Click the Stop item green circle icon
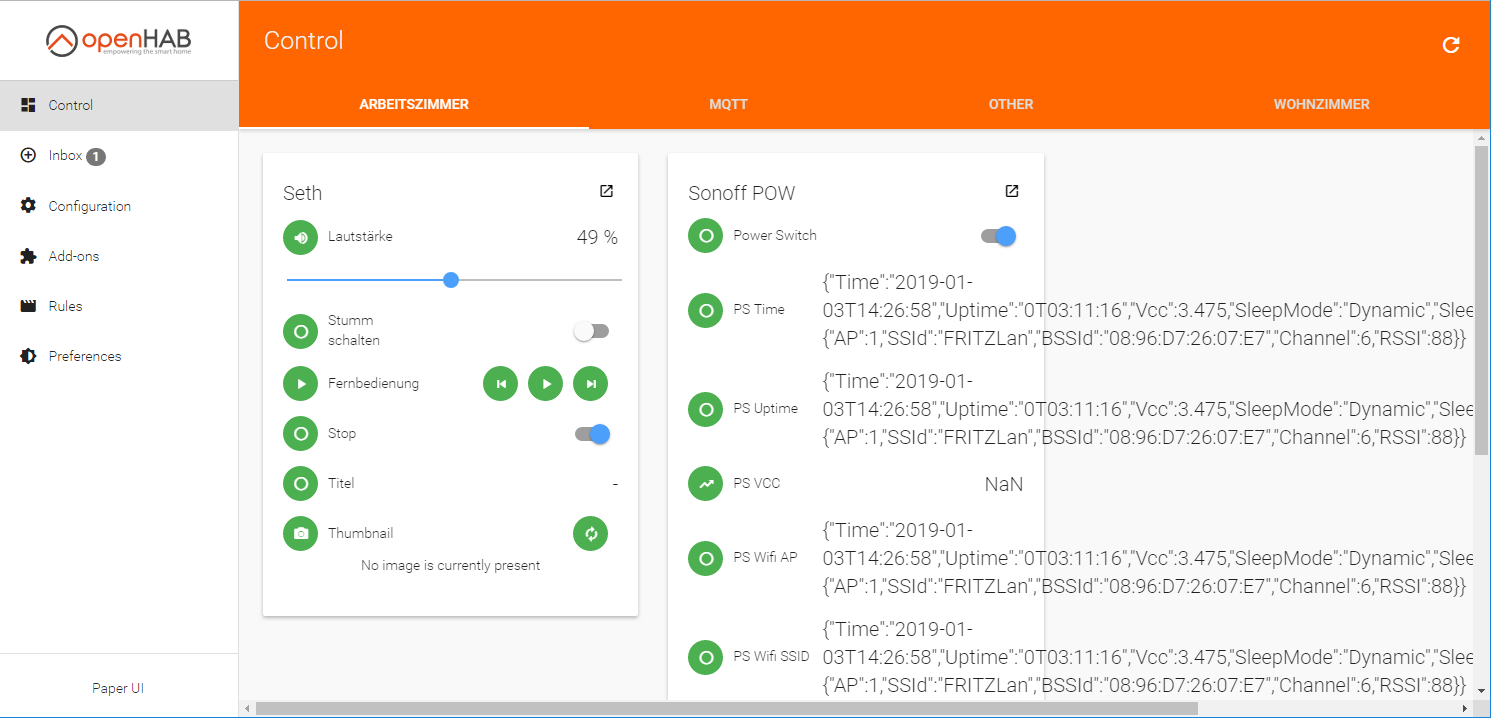This screenshot has height=718, width=1491. tap(300, 434)
